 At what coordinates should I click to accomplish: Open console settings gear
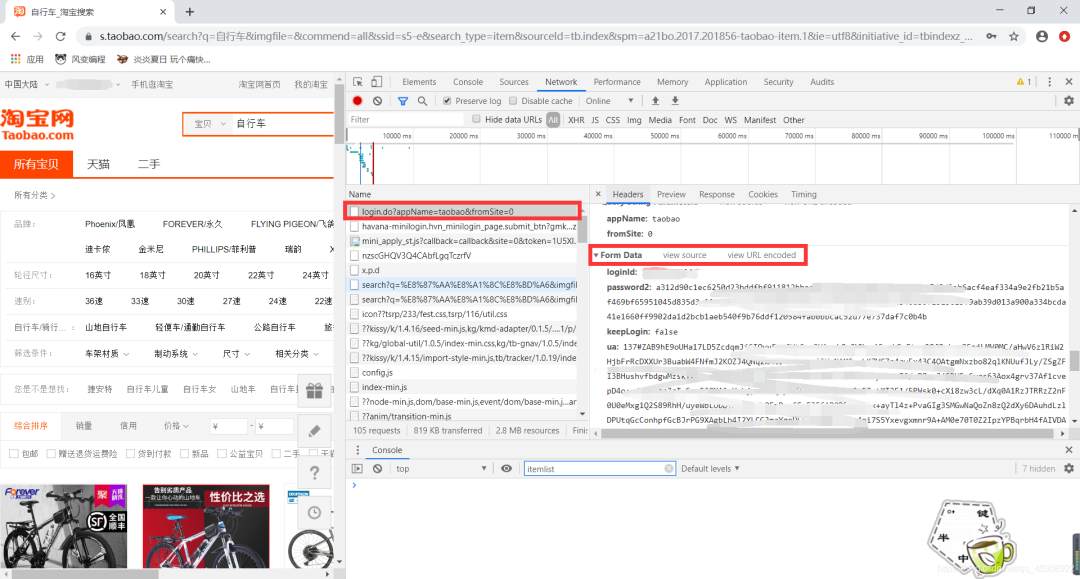[x=1069, y=469]
